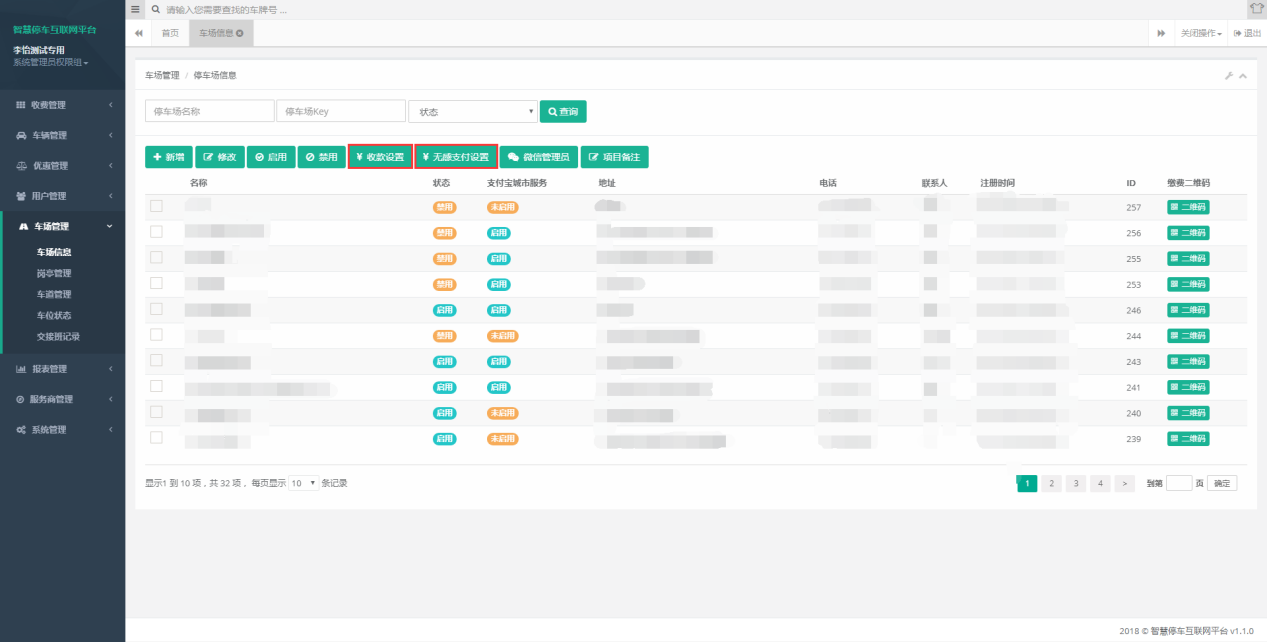1267x642 pixels.
Task: Click the 收款设置 button
Action: [380, 157]
